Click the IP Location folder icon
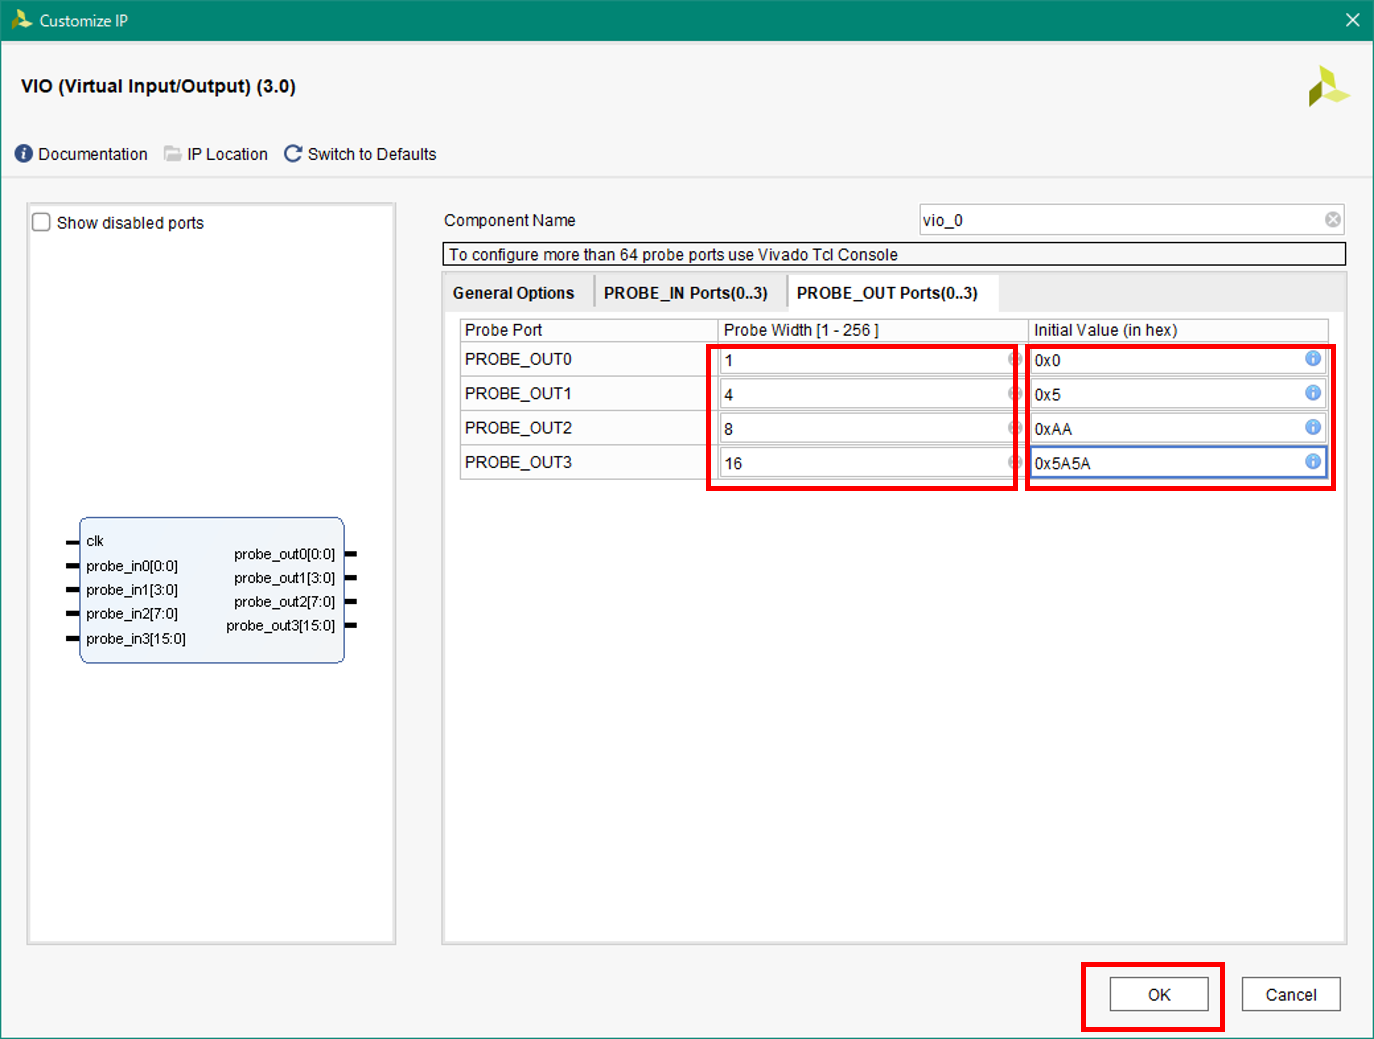 click(x=173, y=154)
